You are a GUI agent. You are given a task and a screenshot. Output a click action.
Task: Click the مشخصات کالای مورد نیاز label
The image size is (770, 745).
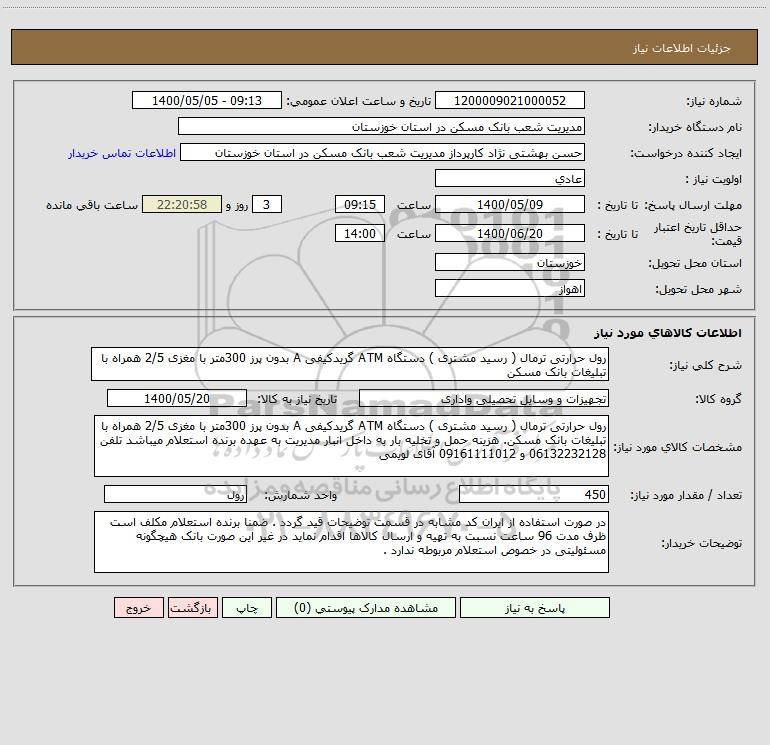678,447
